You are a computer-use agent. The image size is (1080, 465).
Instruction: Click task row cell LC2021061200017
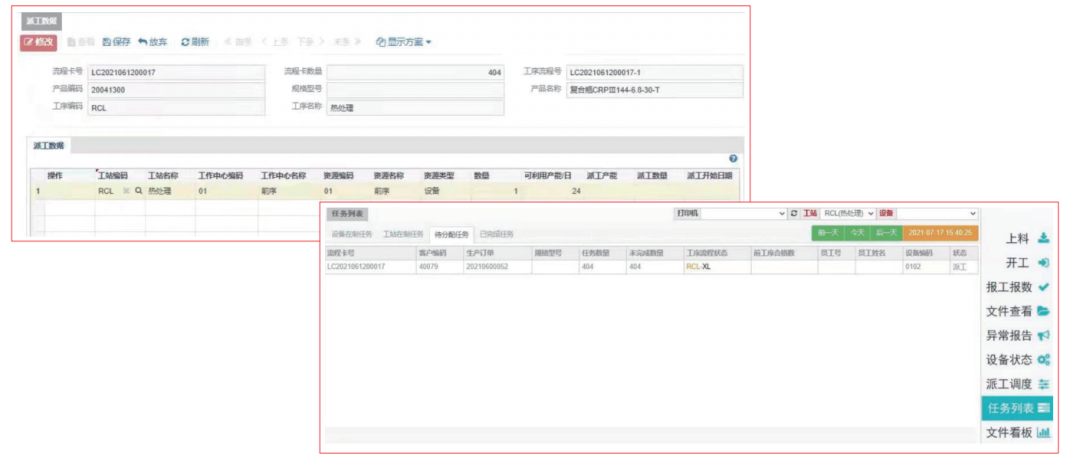[x=371, y=267]
